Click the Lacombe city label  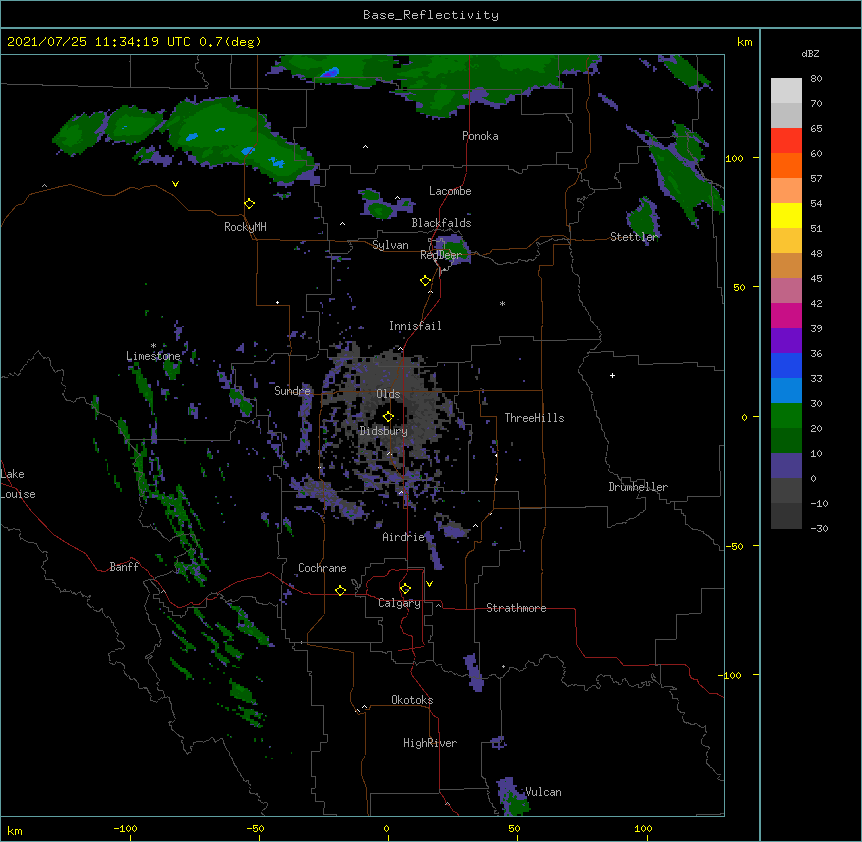450,191
